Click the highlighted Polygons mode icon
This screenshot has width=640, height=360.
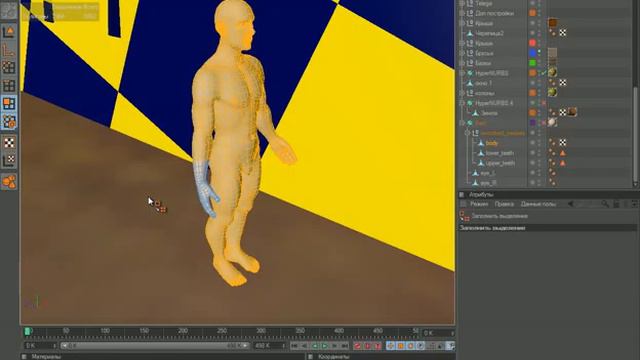(9, 103)
